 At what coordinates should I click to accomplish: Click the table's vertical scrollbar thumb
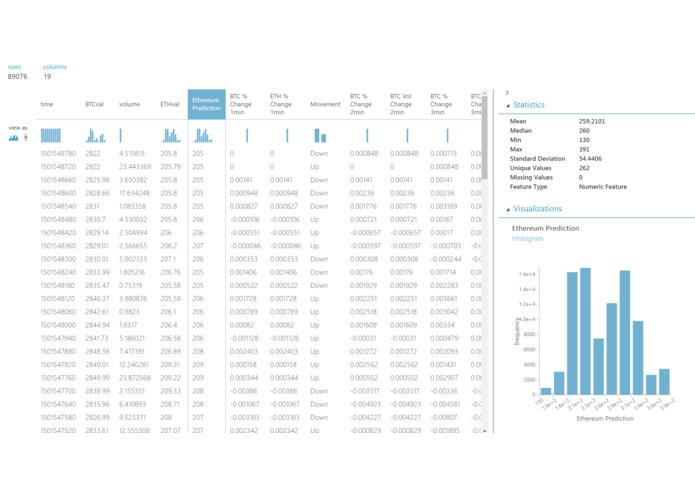(484, 137)
